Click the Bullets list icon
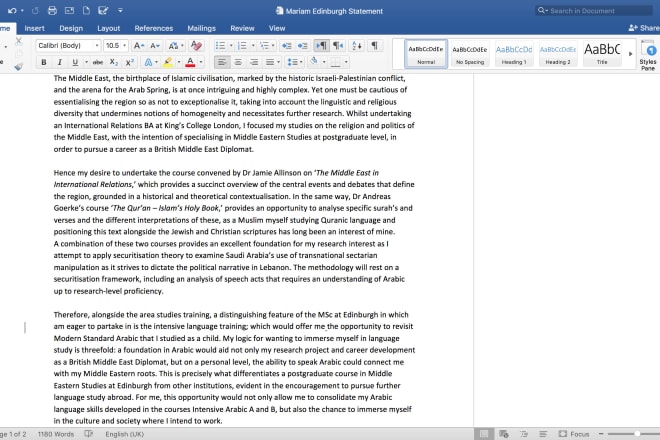 point(220,45)
